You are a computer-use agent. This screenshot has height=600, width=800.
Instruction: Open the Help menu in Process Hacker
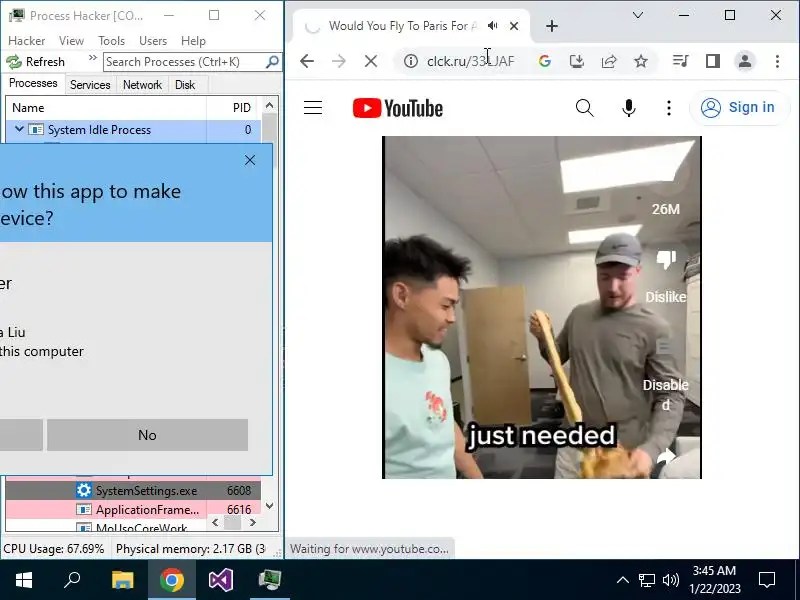[193, 41]
